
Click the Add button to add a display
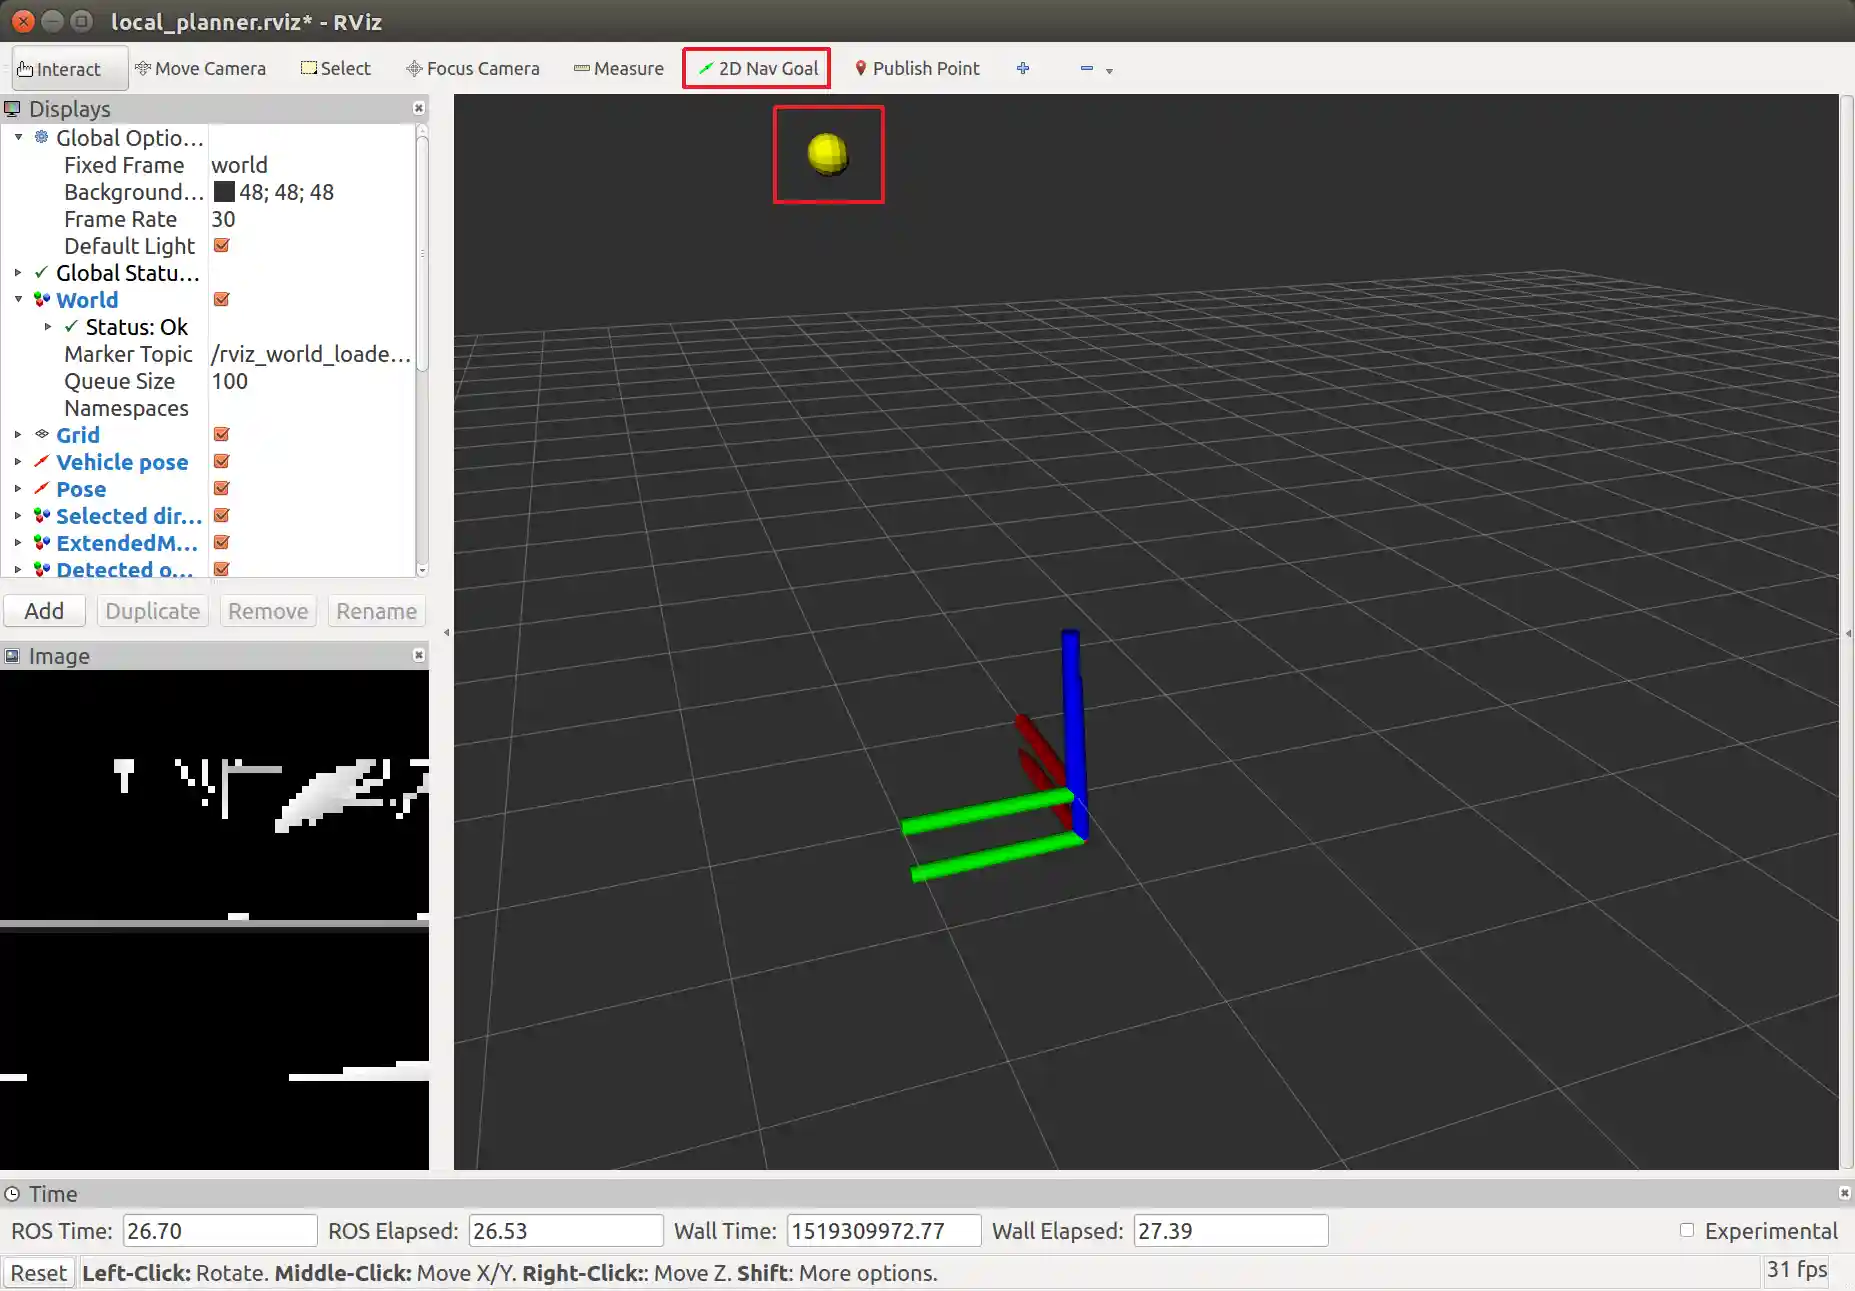tap(44, 610)
